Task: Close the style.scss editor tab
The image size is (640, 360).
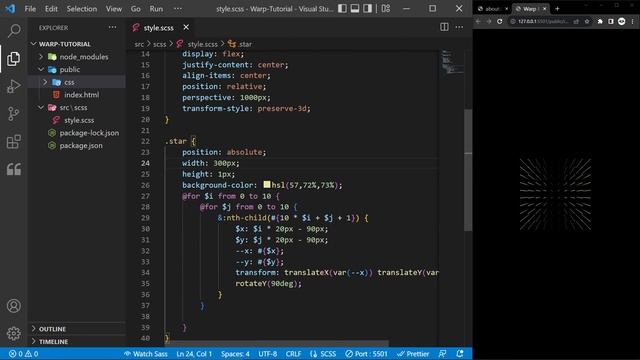Action: pos(186,27)
